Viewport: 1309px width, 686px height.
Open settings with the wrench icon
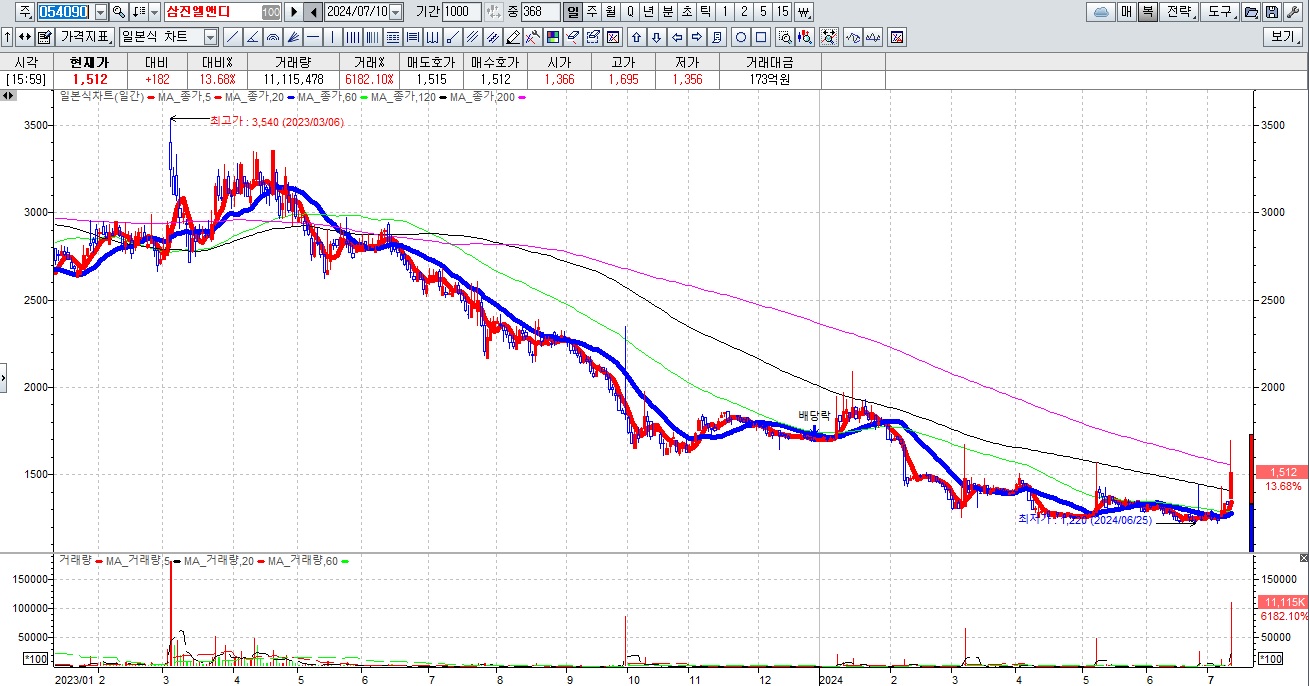[1293, 12]
